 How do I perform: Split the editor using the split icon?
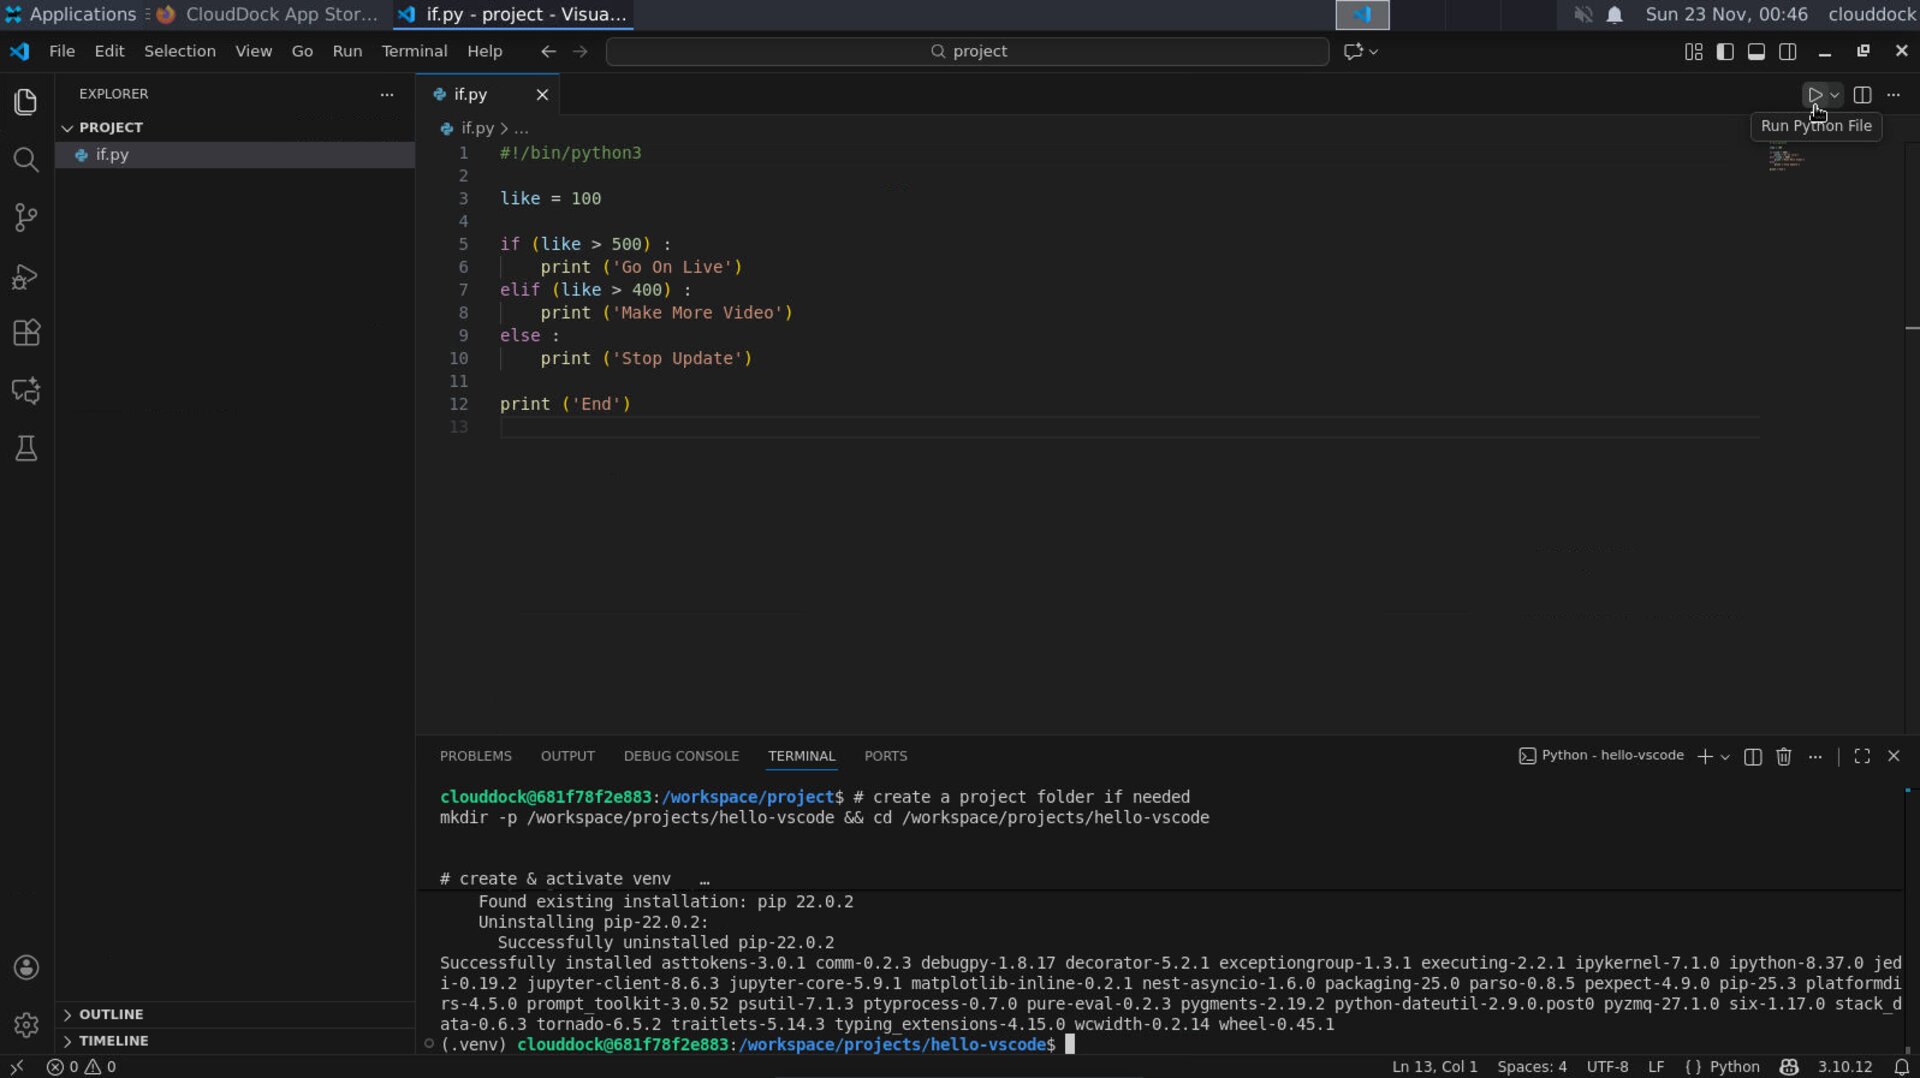coord(1863,95)
